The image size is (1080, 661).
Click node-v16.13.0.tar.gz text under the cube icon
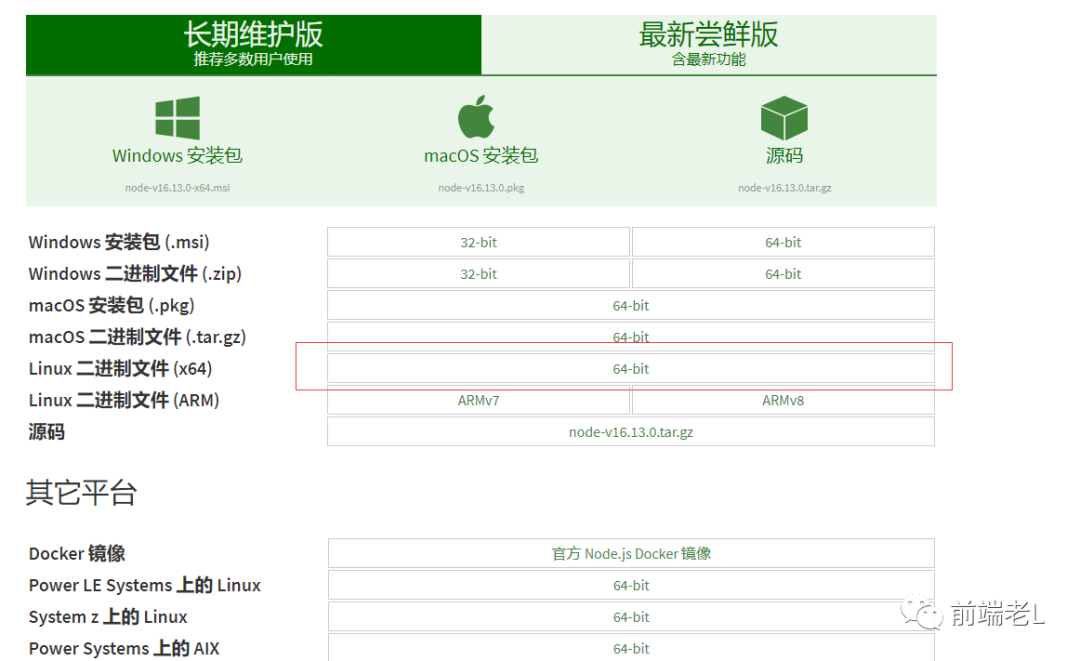[x=785, y=188]
